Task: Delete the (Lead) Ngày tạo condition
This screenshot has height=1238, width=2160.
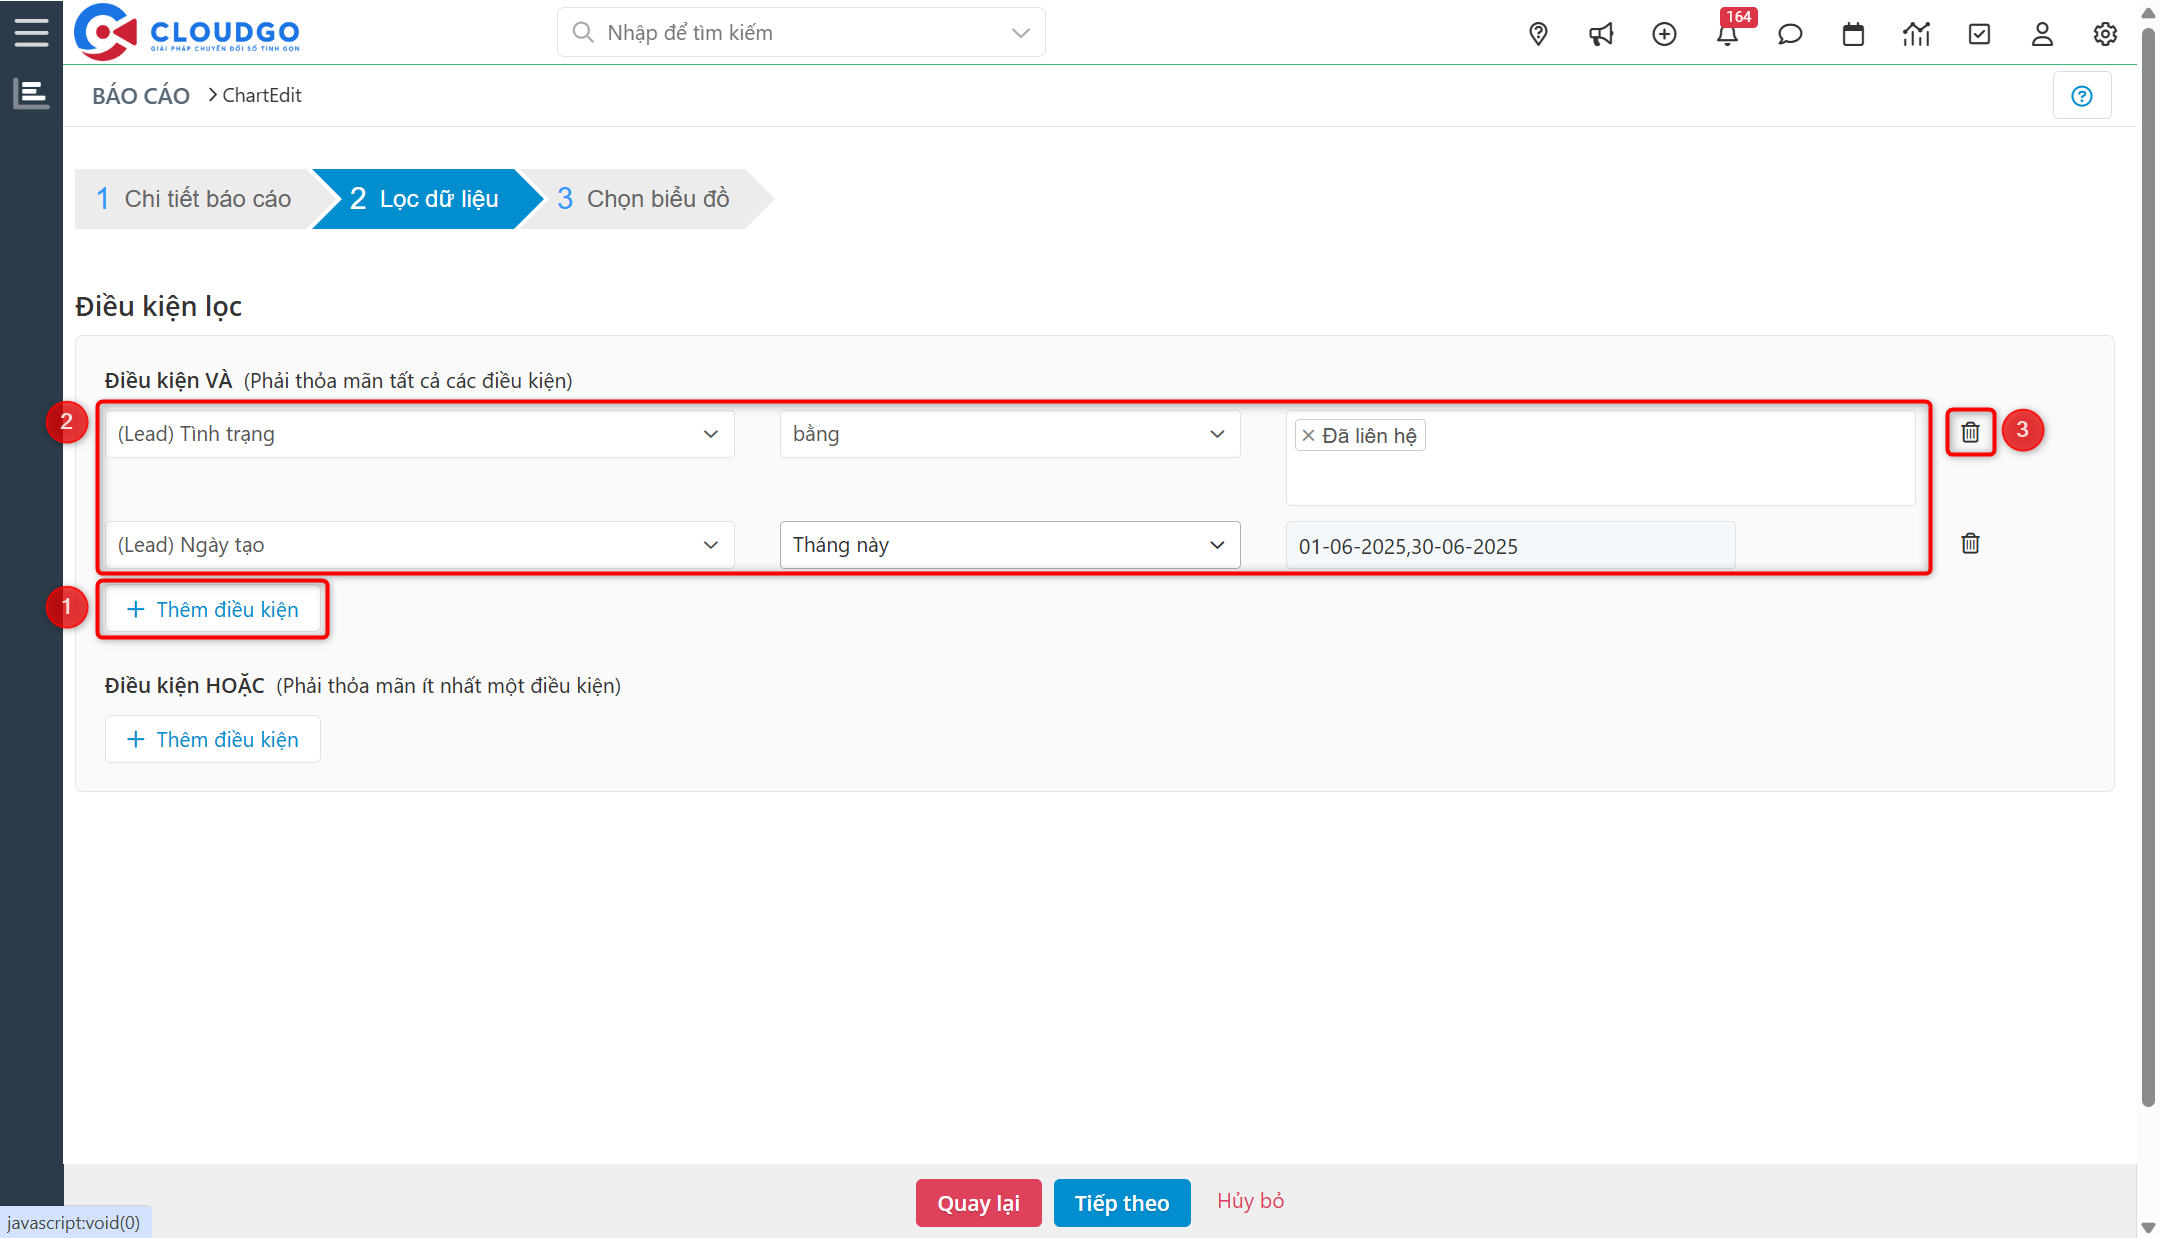Action: pos(1969,543)
